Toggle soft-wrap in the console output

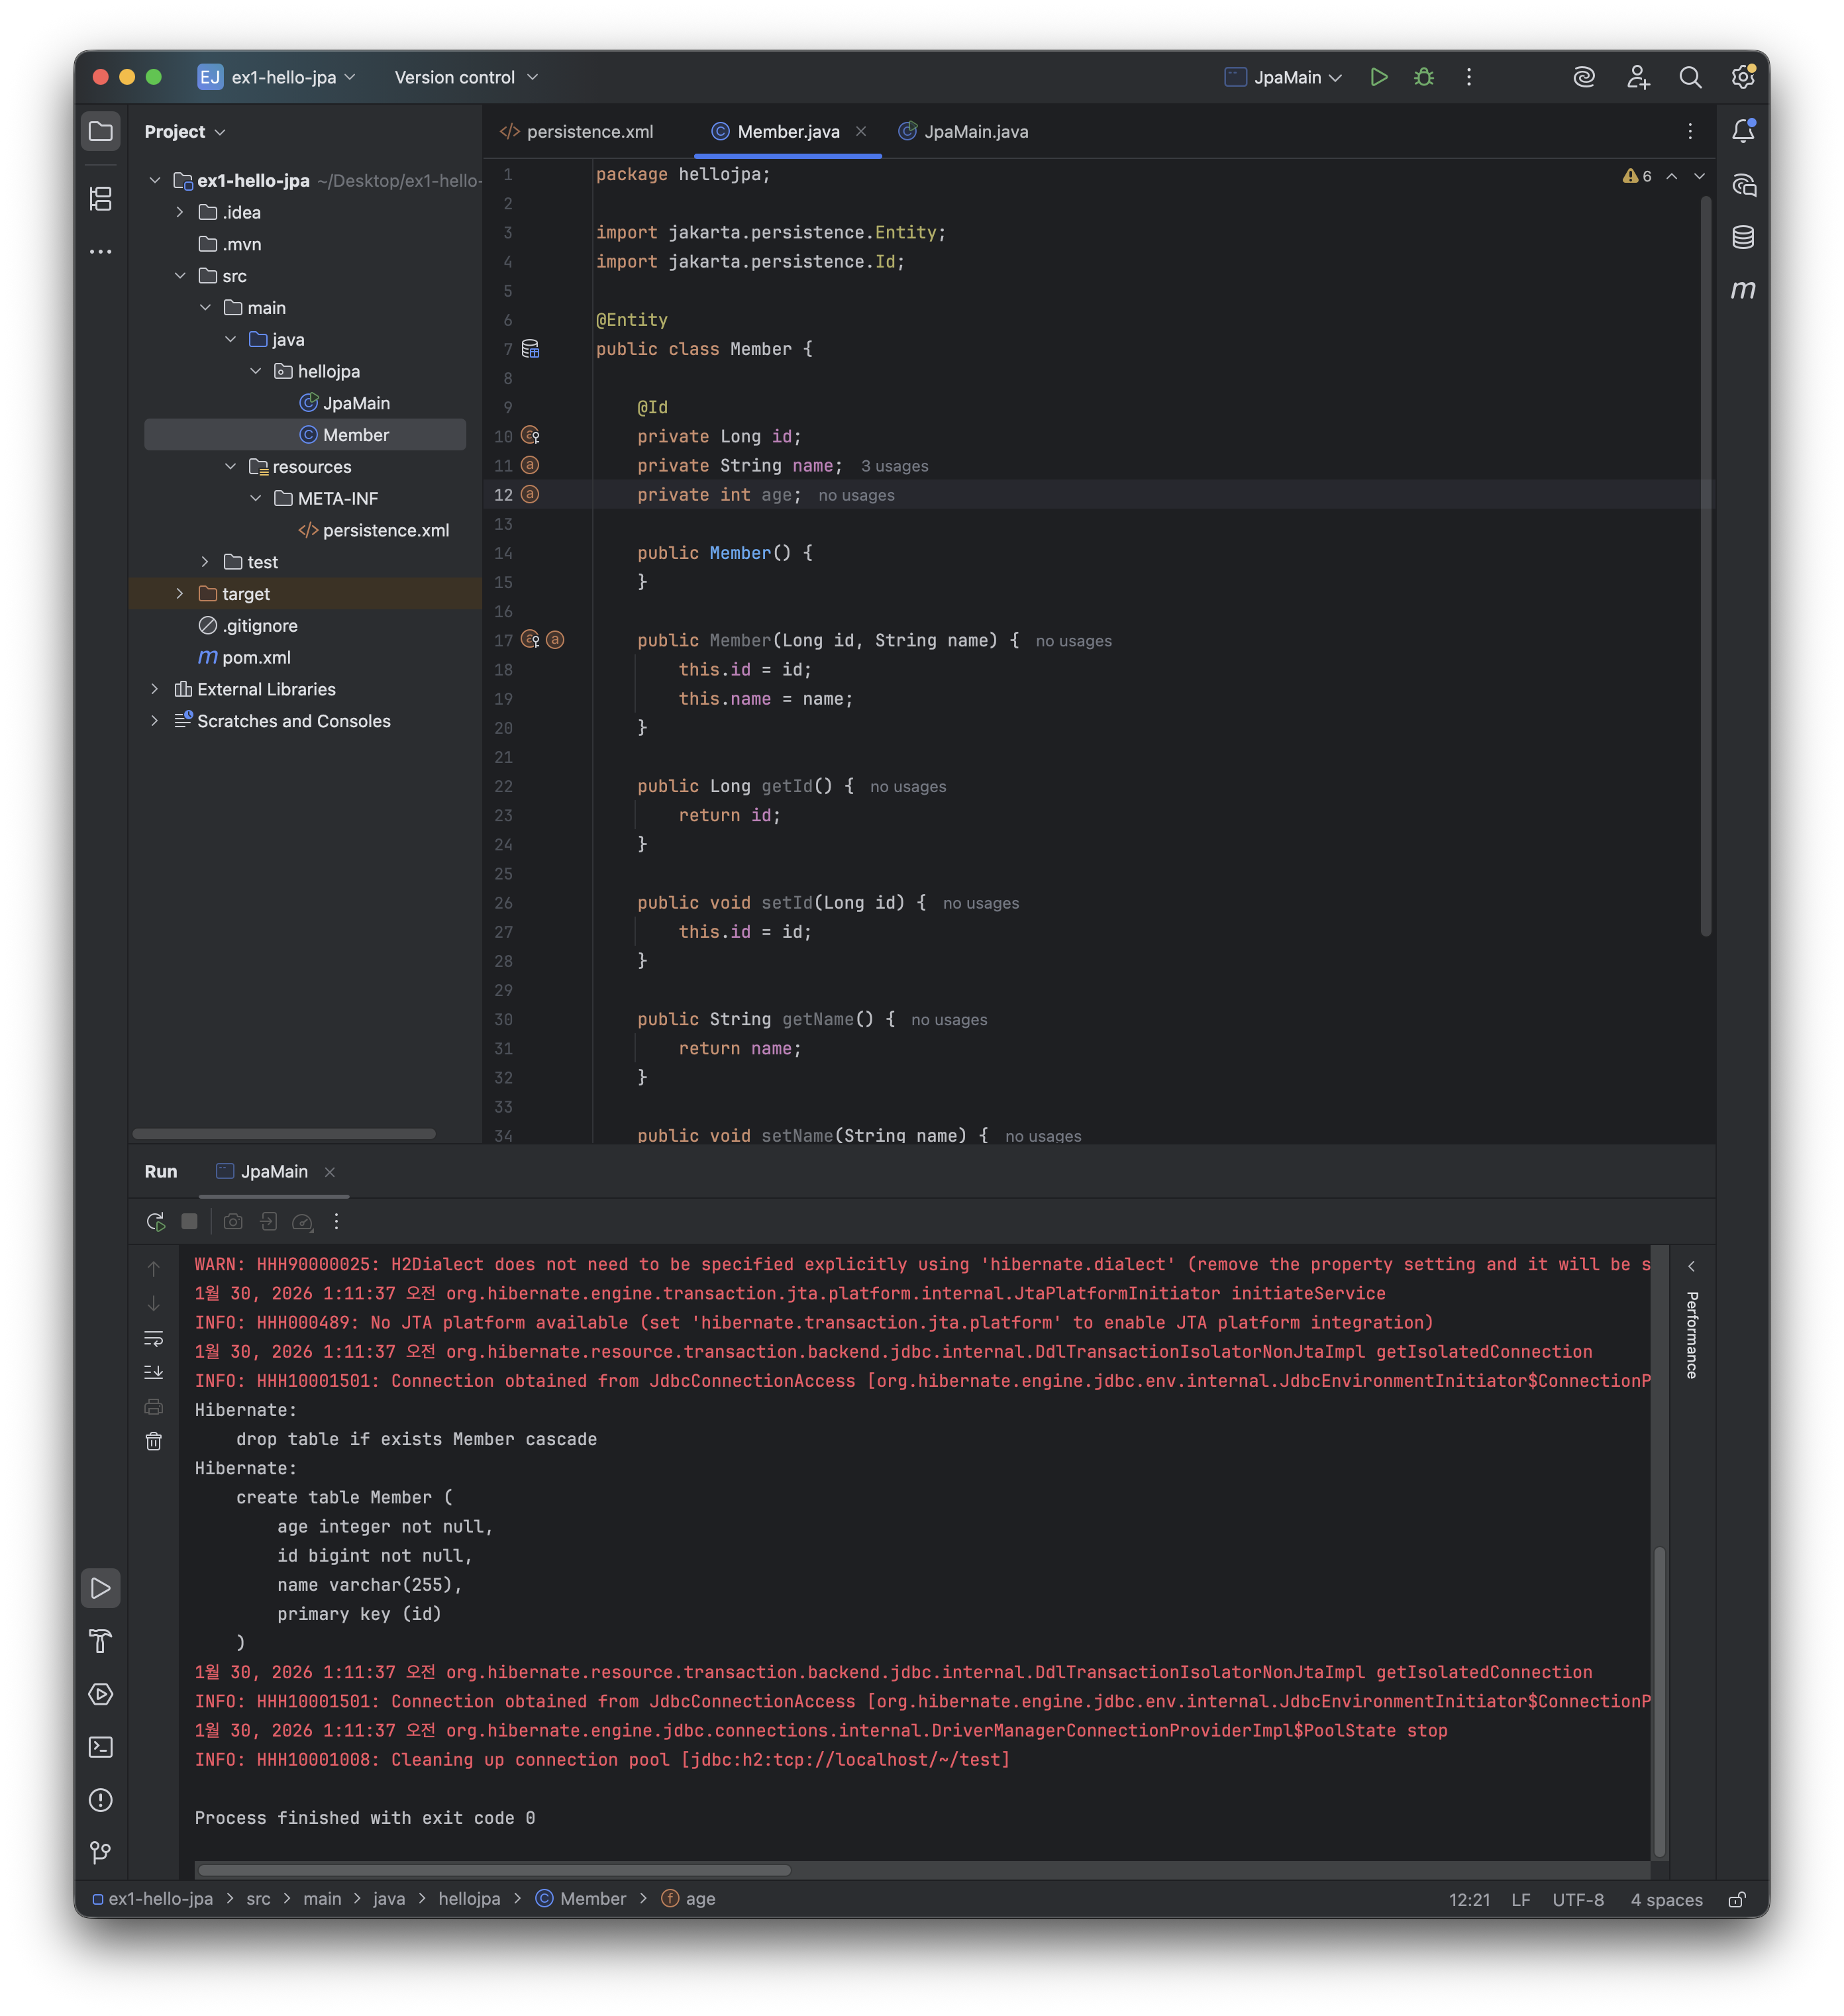[153, 1338]
